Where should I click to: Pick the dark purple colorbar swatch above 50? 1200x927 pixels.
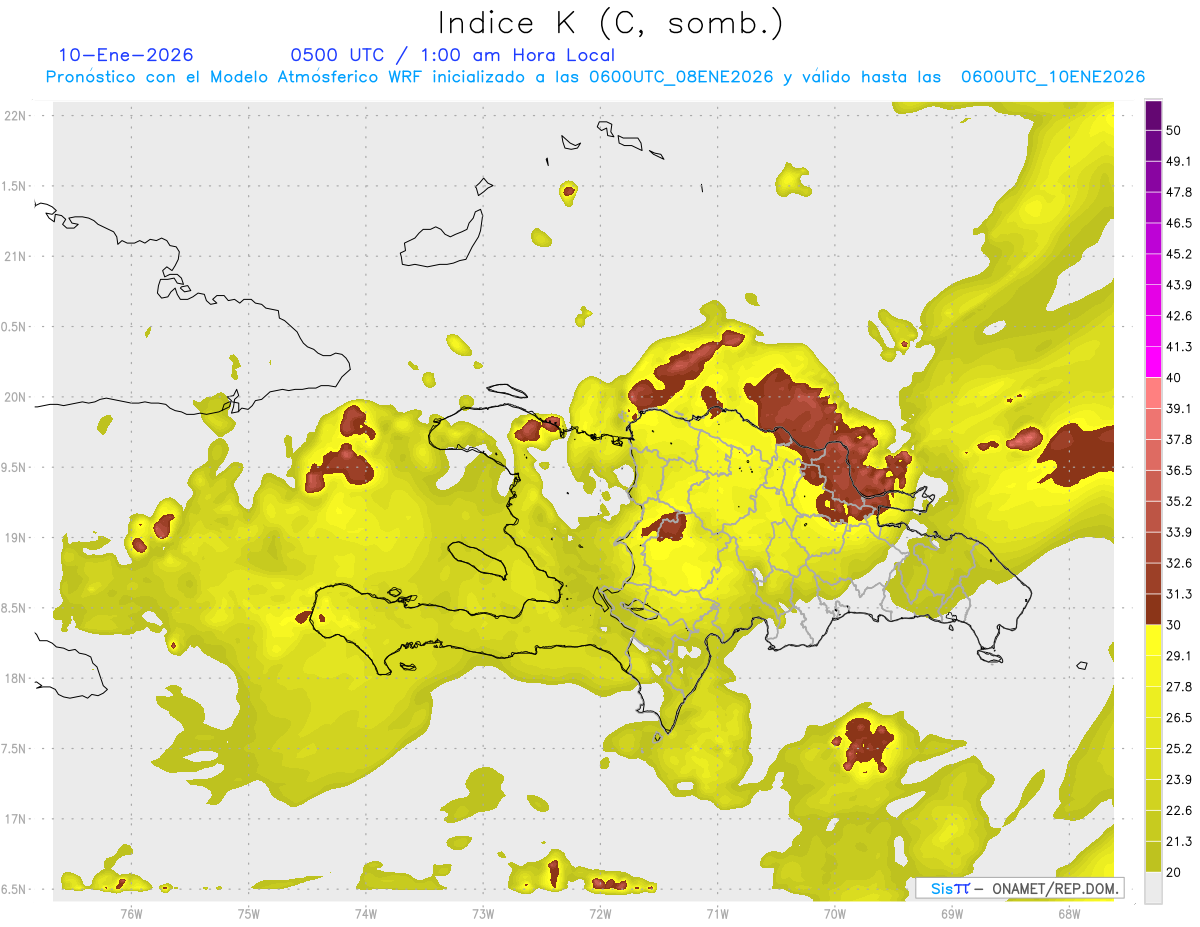tap(1153, 115)
